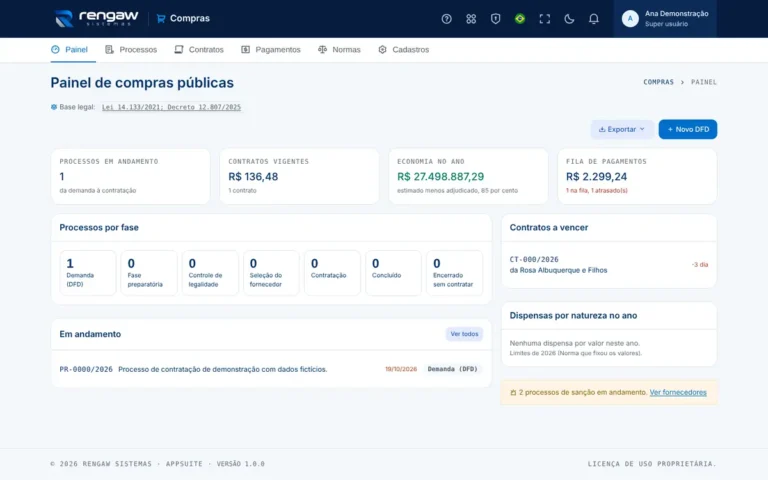The width and height of the screenshot is (768, 480).
Task: Select the Controle de legalidade tile
Action: (x=210, y=273)
